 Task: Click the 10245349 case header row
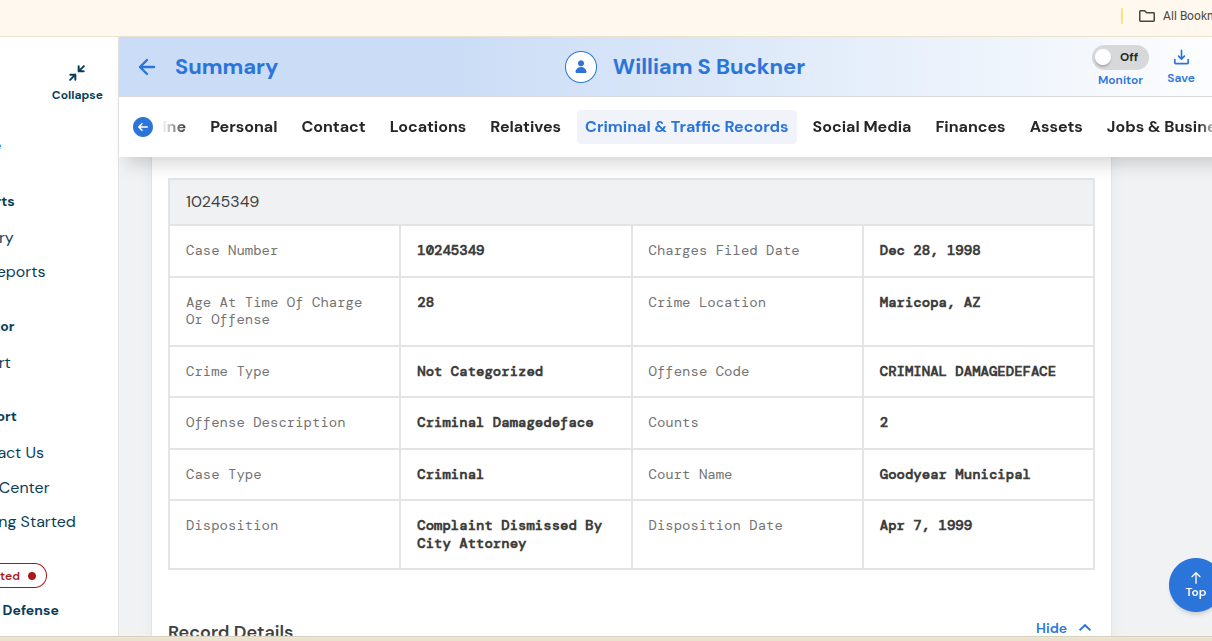tap(630, 201)
